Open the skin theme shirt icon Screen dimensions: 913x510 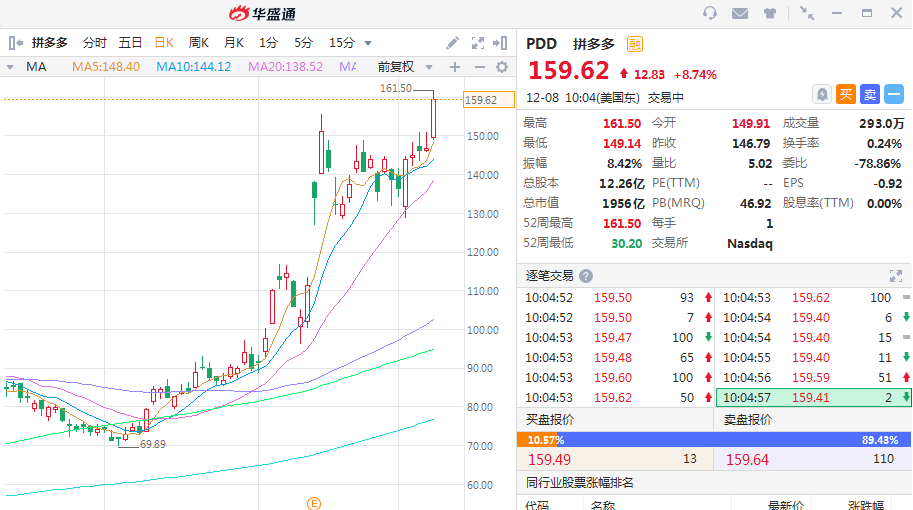[x=770, y=13]
